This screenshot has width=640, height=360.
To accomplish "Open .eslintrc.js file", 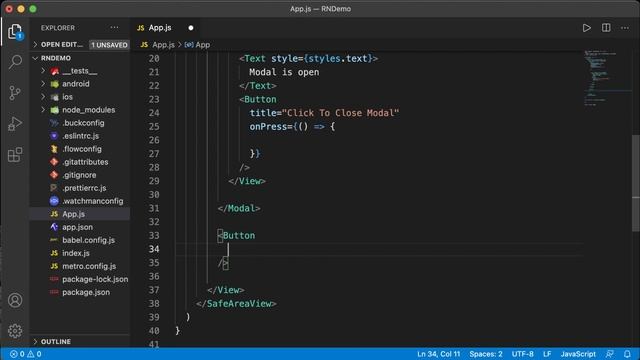I will click(80, 136).
